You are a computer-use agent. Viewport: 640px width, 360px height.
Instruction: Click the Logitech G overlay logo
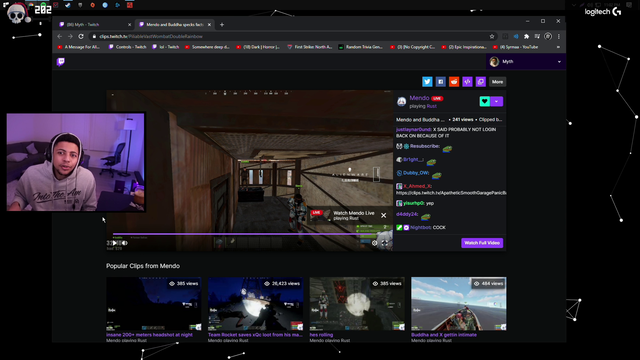coord(602,12)
